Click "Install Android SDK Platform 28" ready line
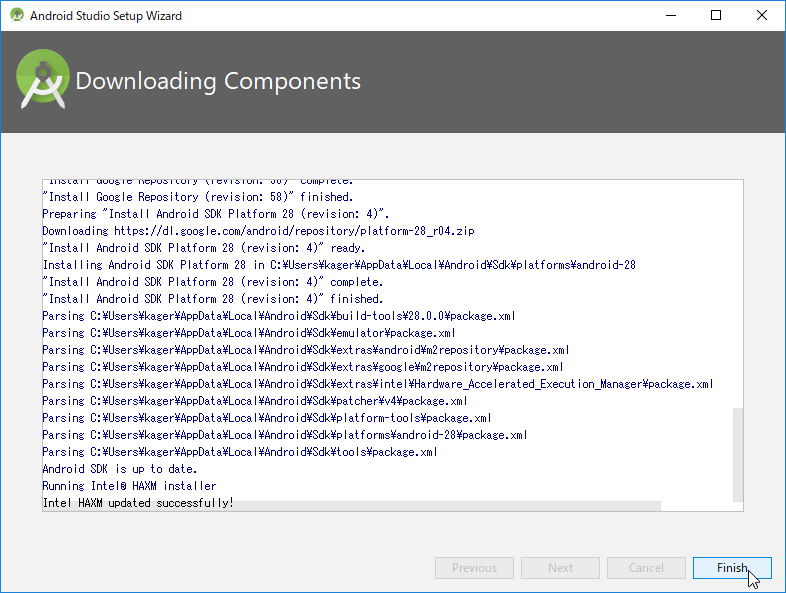The height and width of the screenshot is (593, 786). click(204, 248)
